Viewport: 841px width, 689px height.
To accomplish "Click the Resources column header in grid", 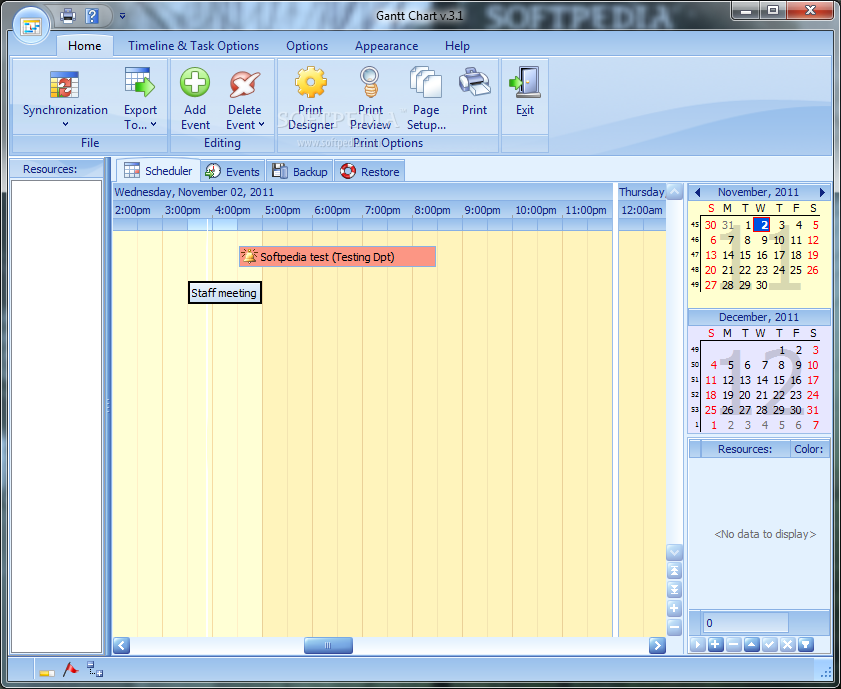I will pos(745,449).
